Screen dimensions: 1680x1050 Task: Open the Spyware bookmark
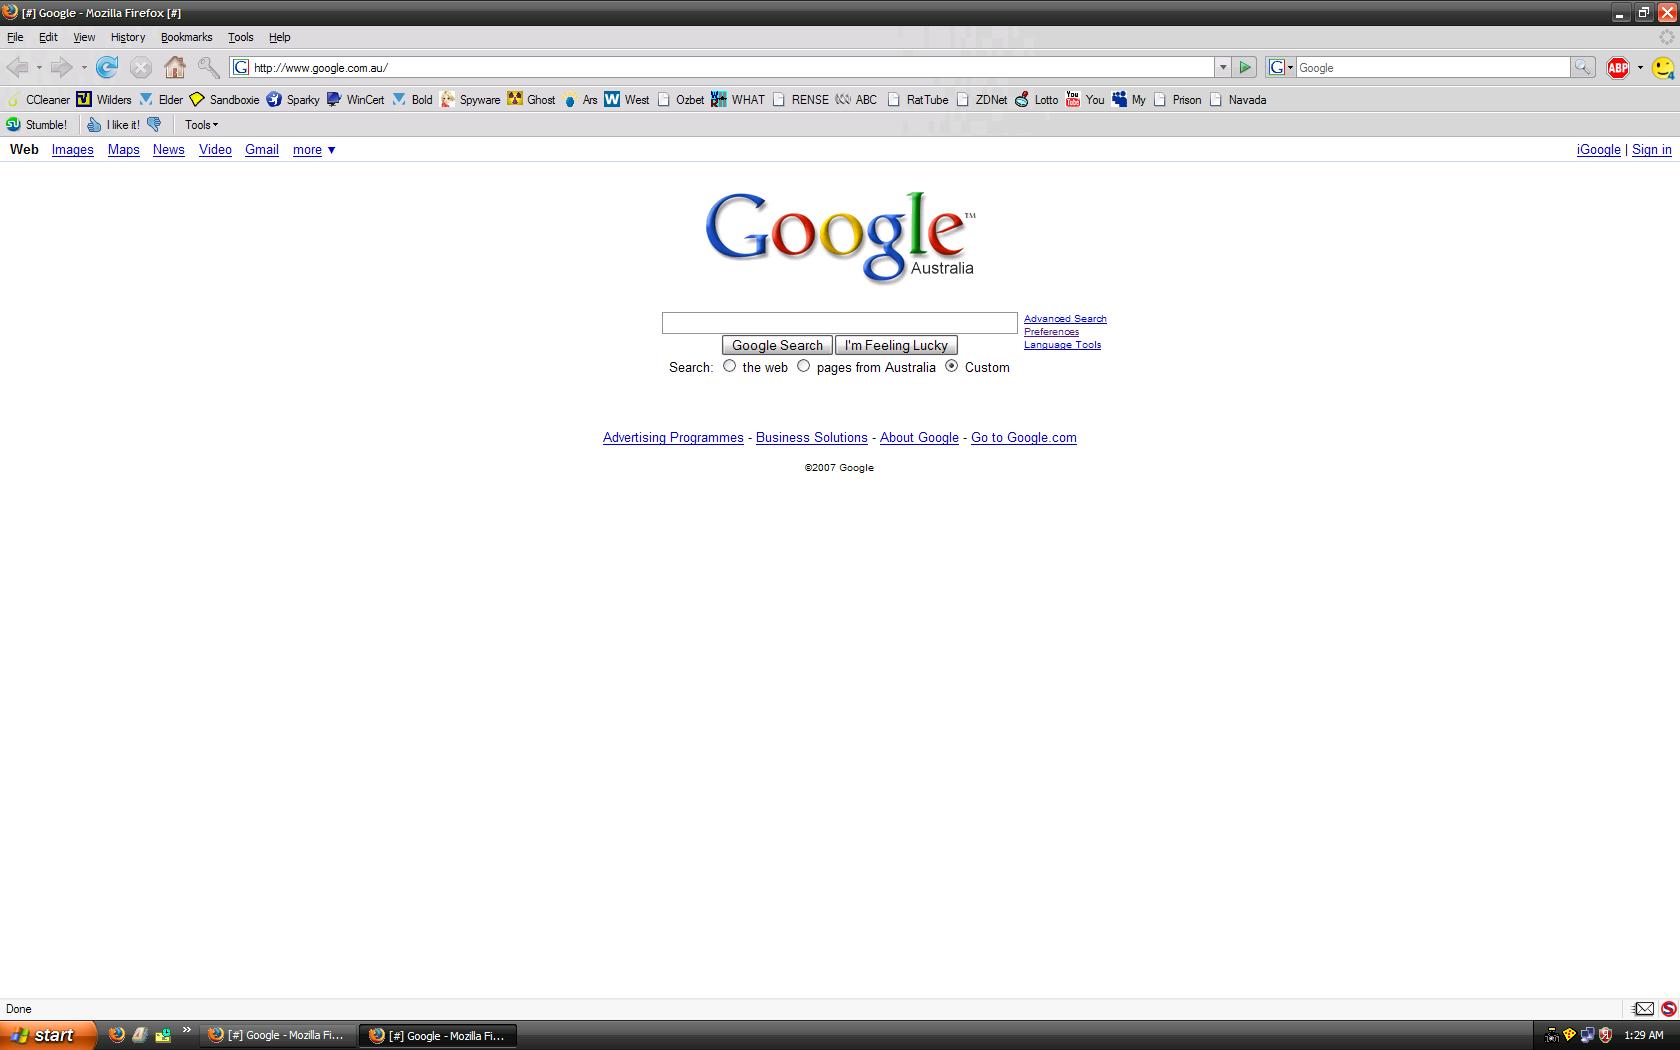click(470, 99)
